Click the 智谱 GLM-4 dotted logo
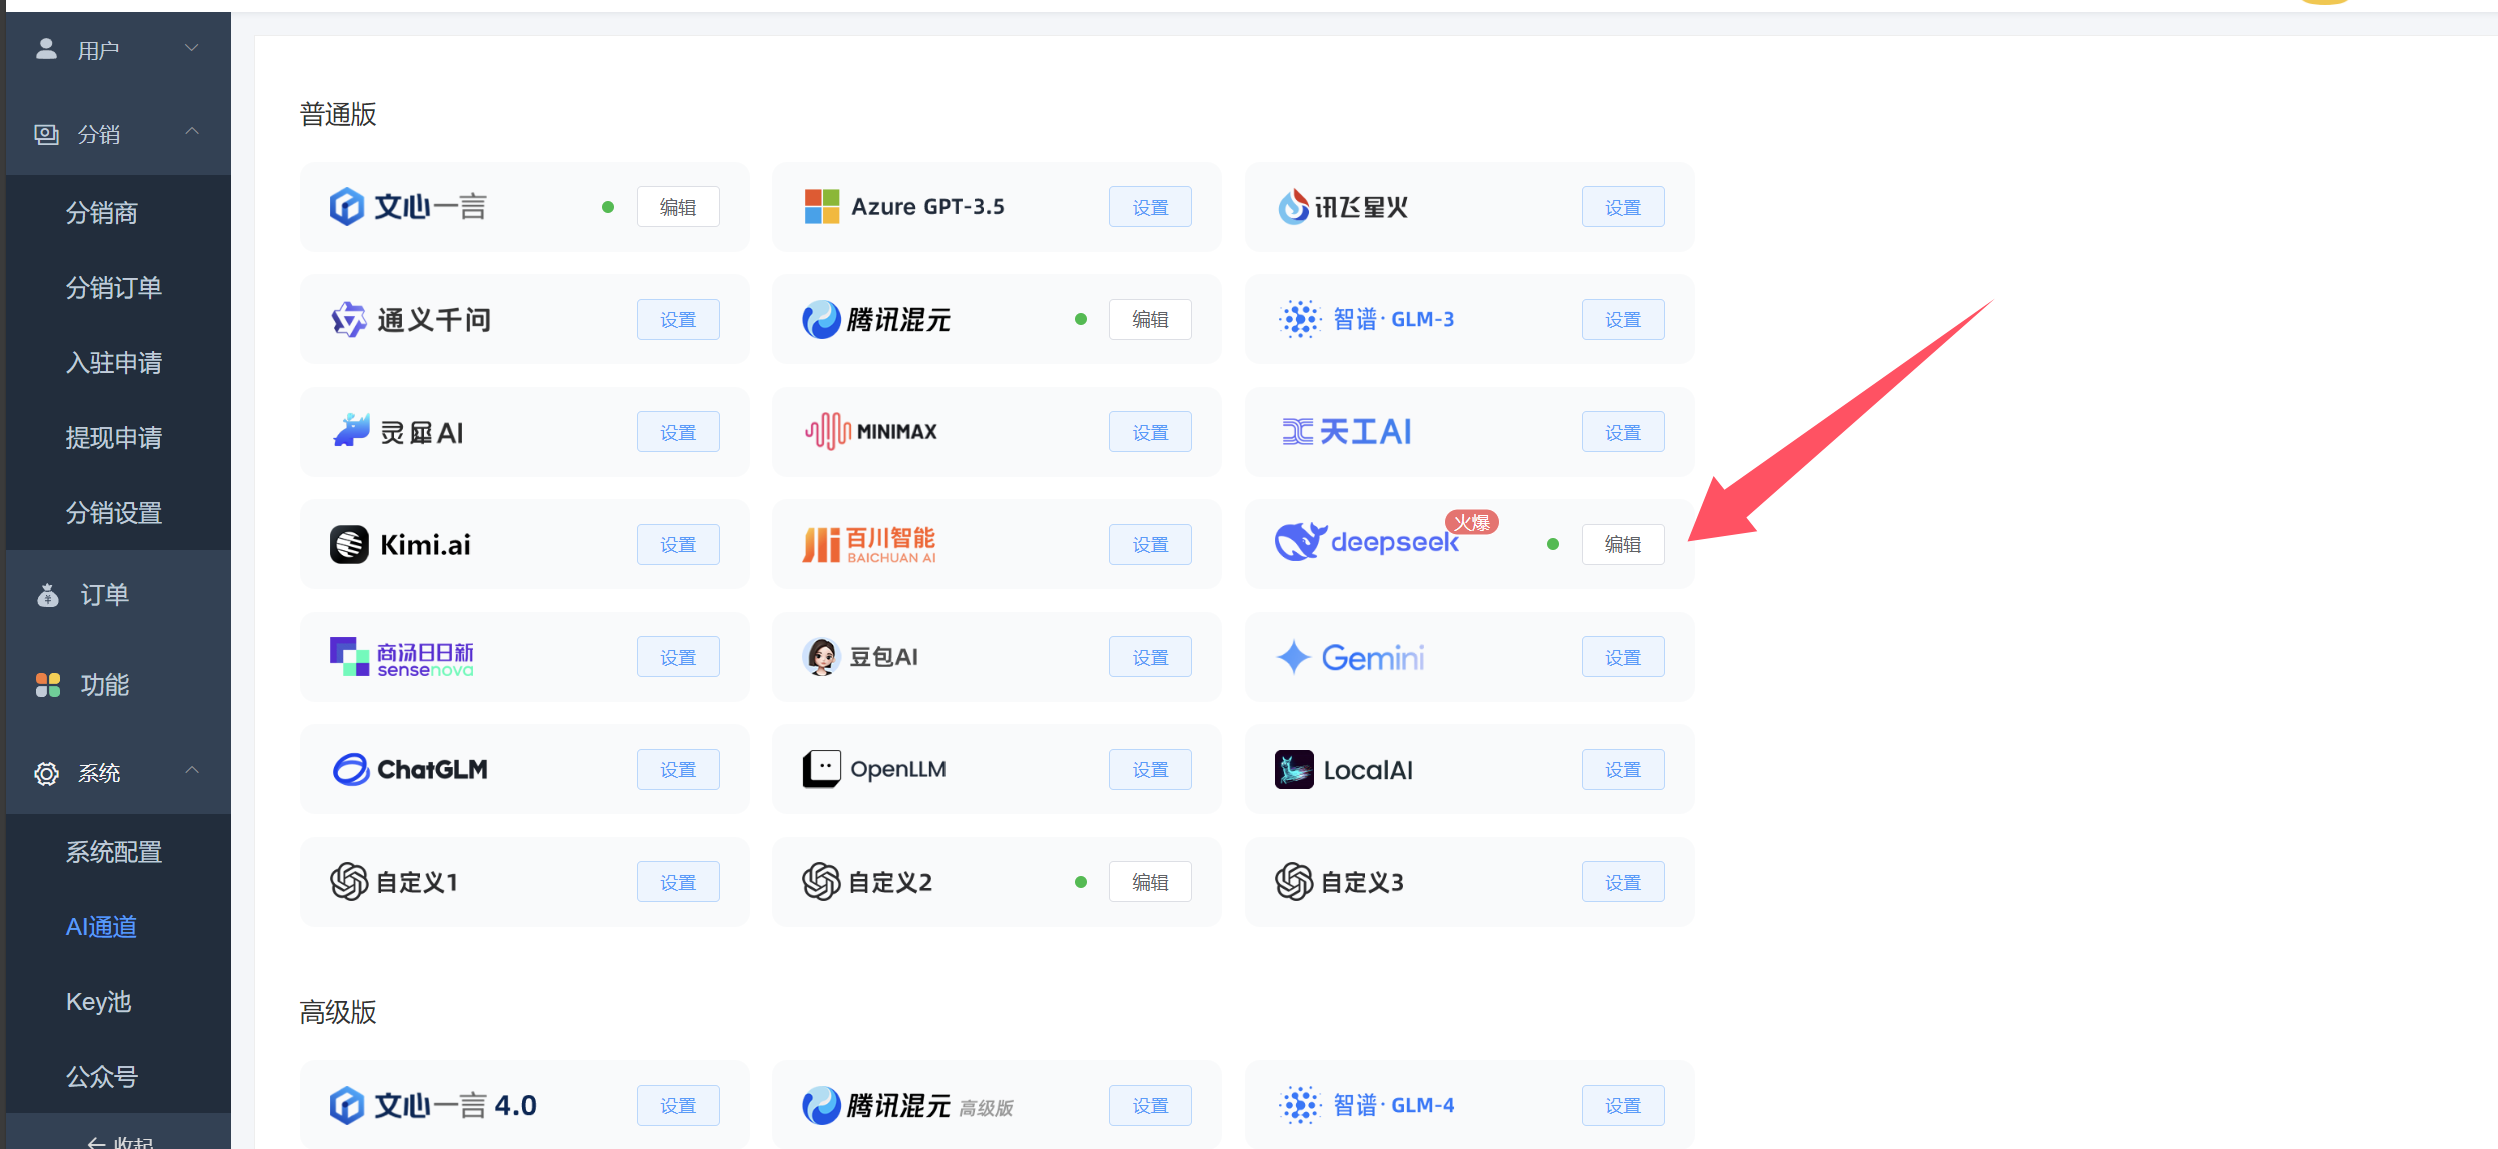 click(x=1300, y=1105)
